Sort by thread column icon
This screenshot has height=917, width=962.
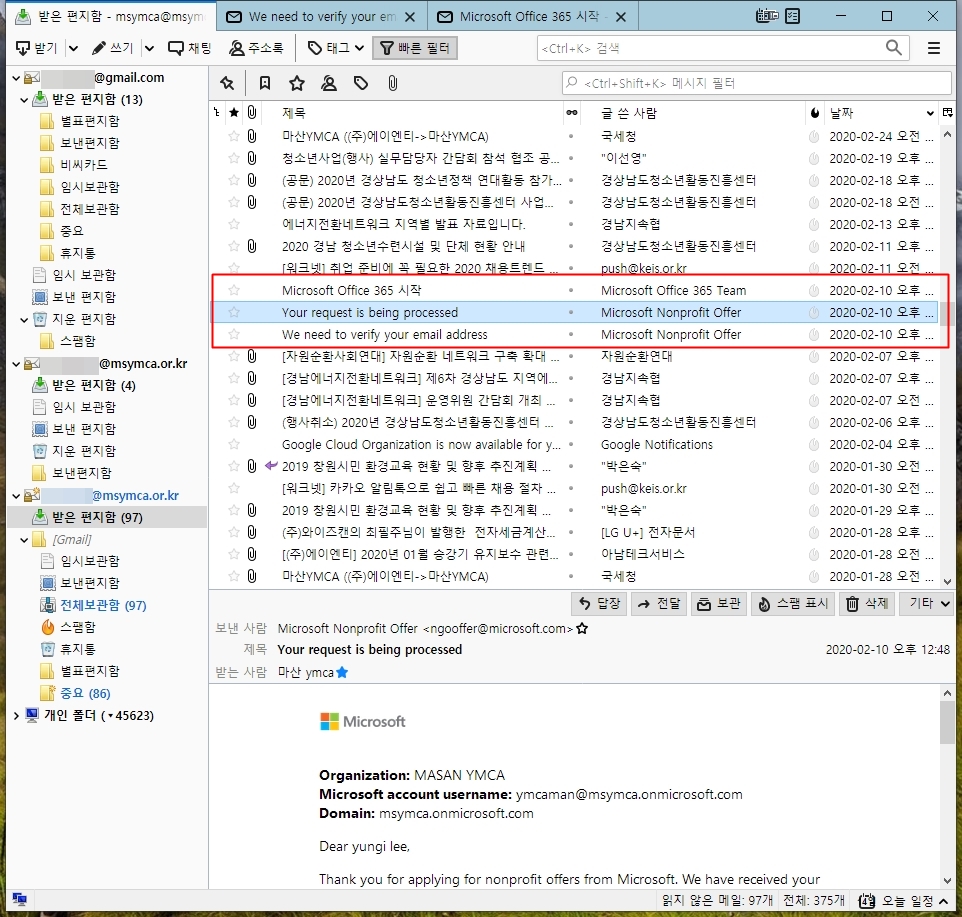point(217,112)
